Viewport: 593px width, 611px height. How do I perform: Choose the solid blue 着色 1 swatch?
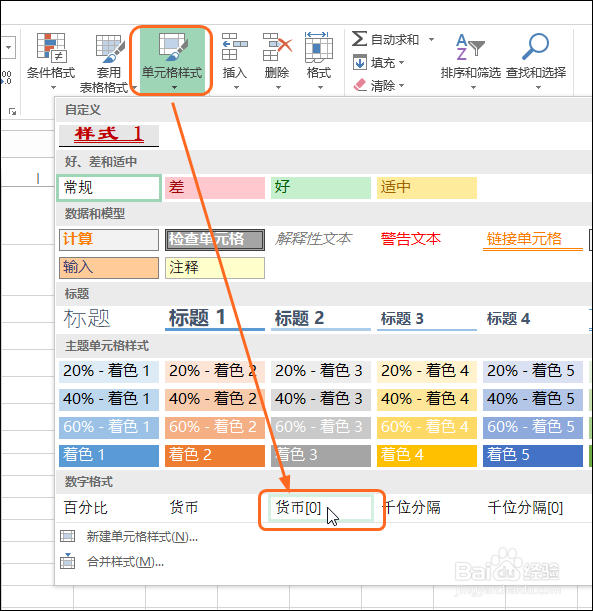coord(109,456)
